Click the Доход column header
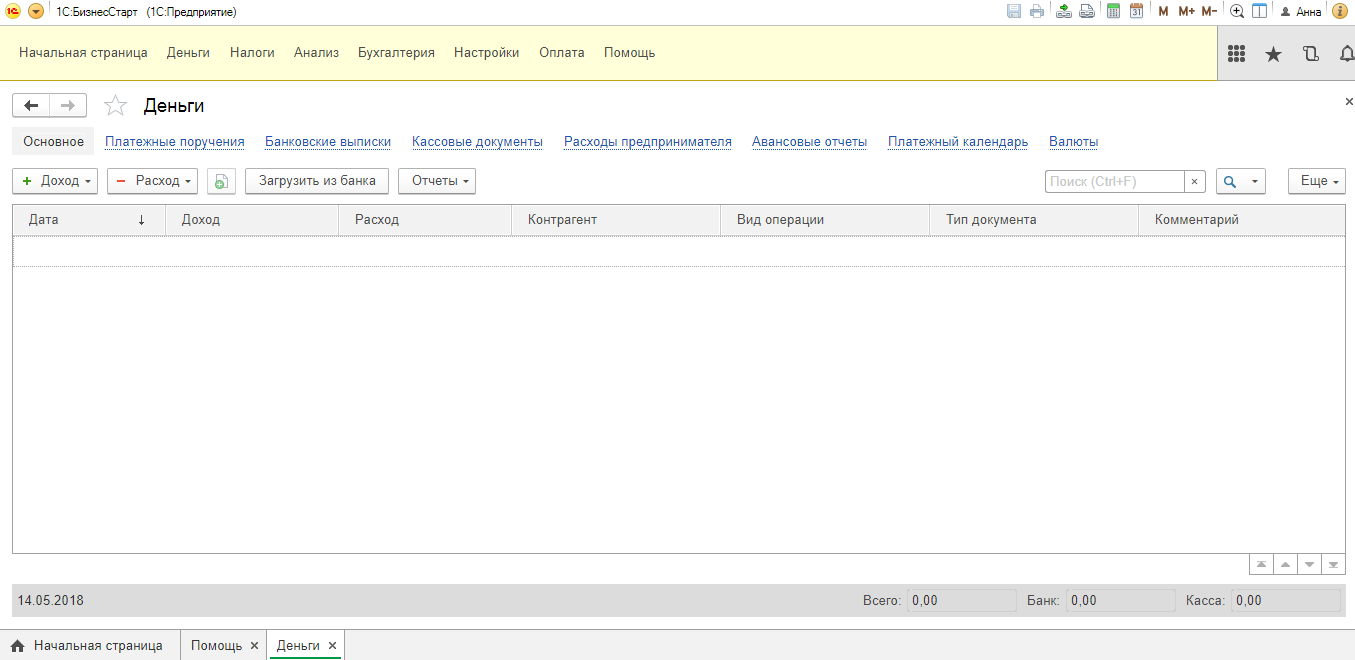This screenshot has width=1355, height=660. [252, 220]
